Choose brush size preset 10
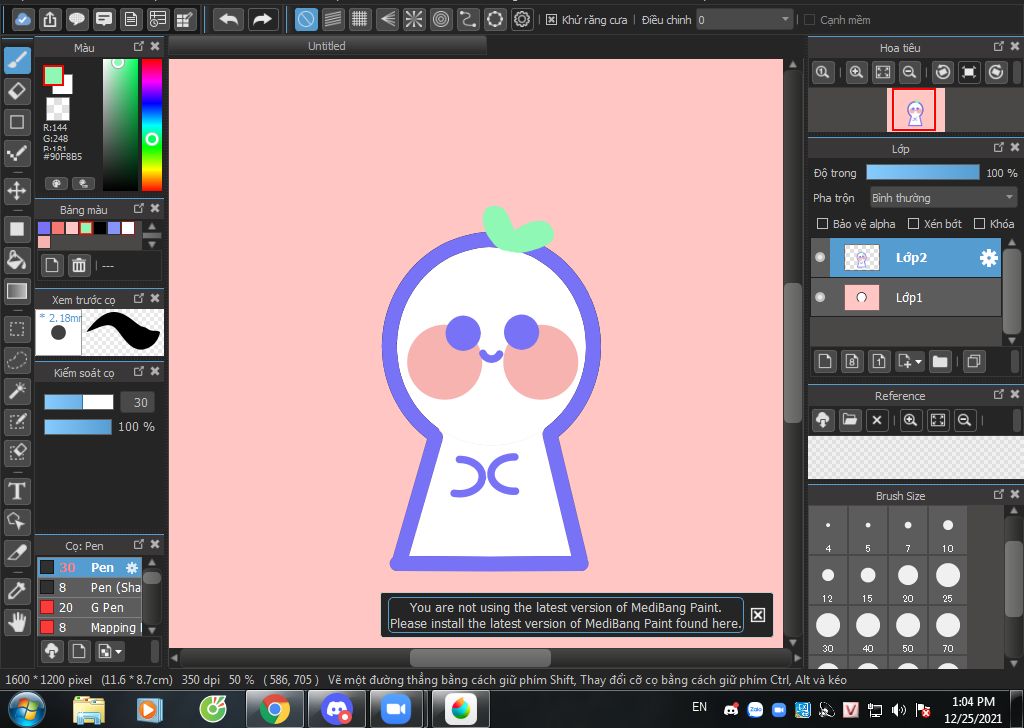The image size is (1024, 728). (x=948, y=531)
